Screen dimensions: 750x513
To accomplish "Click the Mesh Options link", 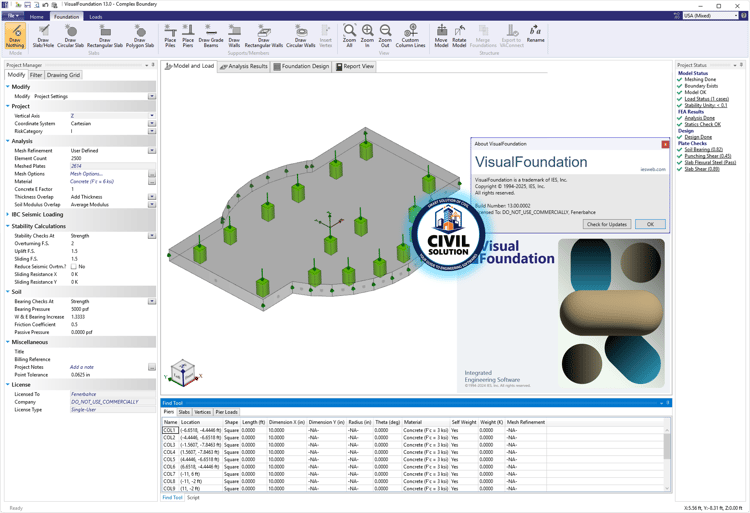I will [x=86, y=174].
